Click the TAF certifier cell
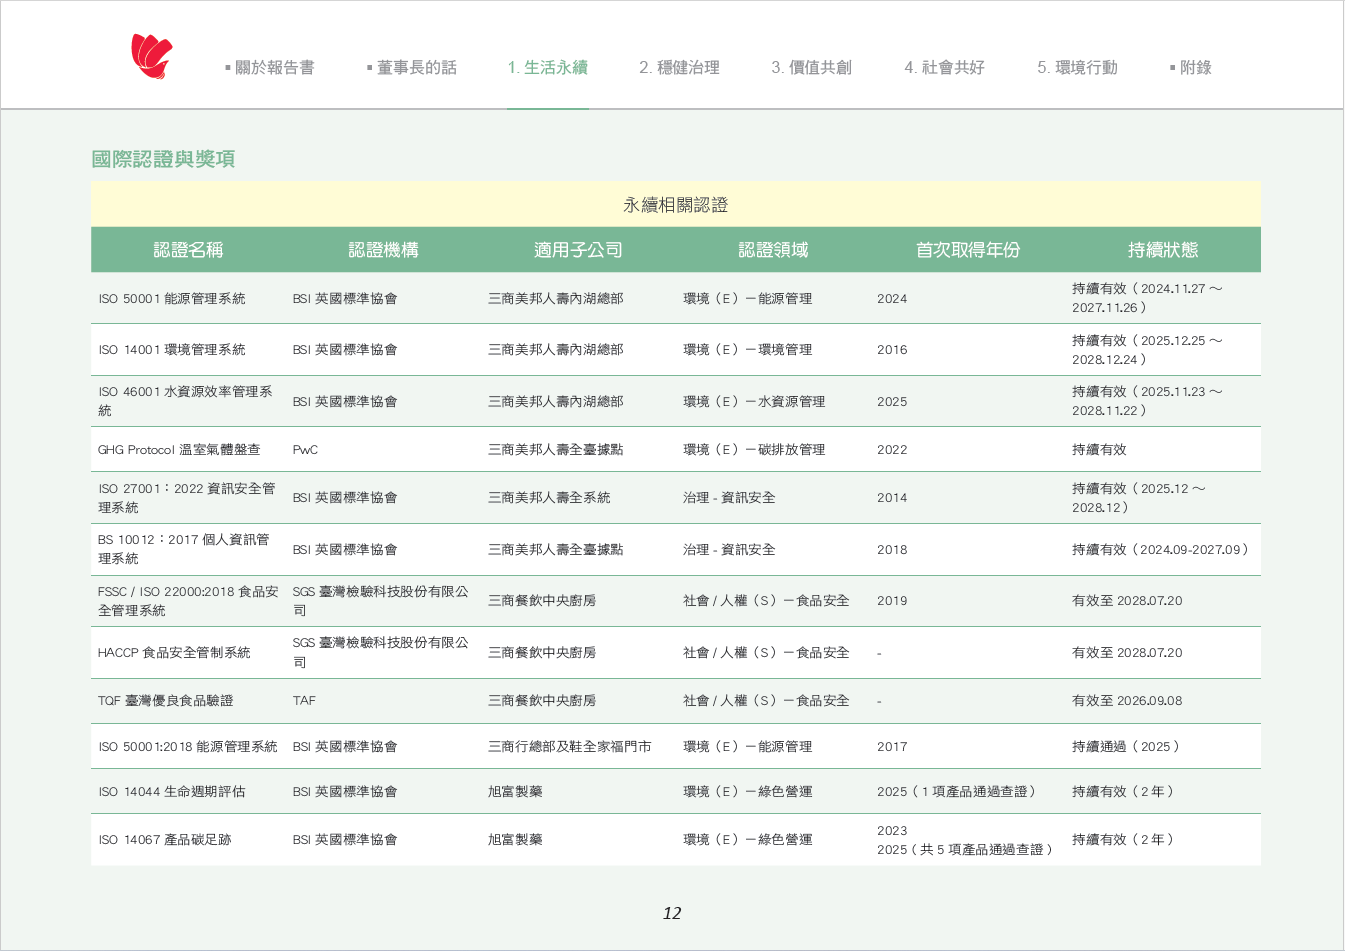 coord(304,701)
